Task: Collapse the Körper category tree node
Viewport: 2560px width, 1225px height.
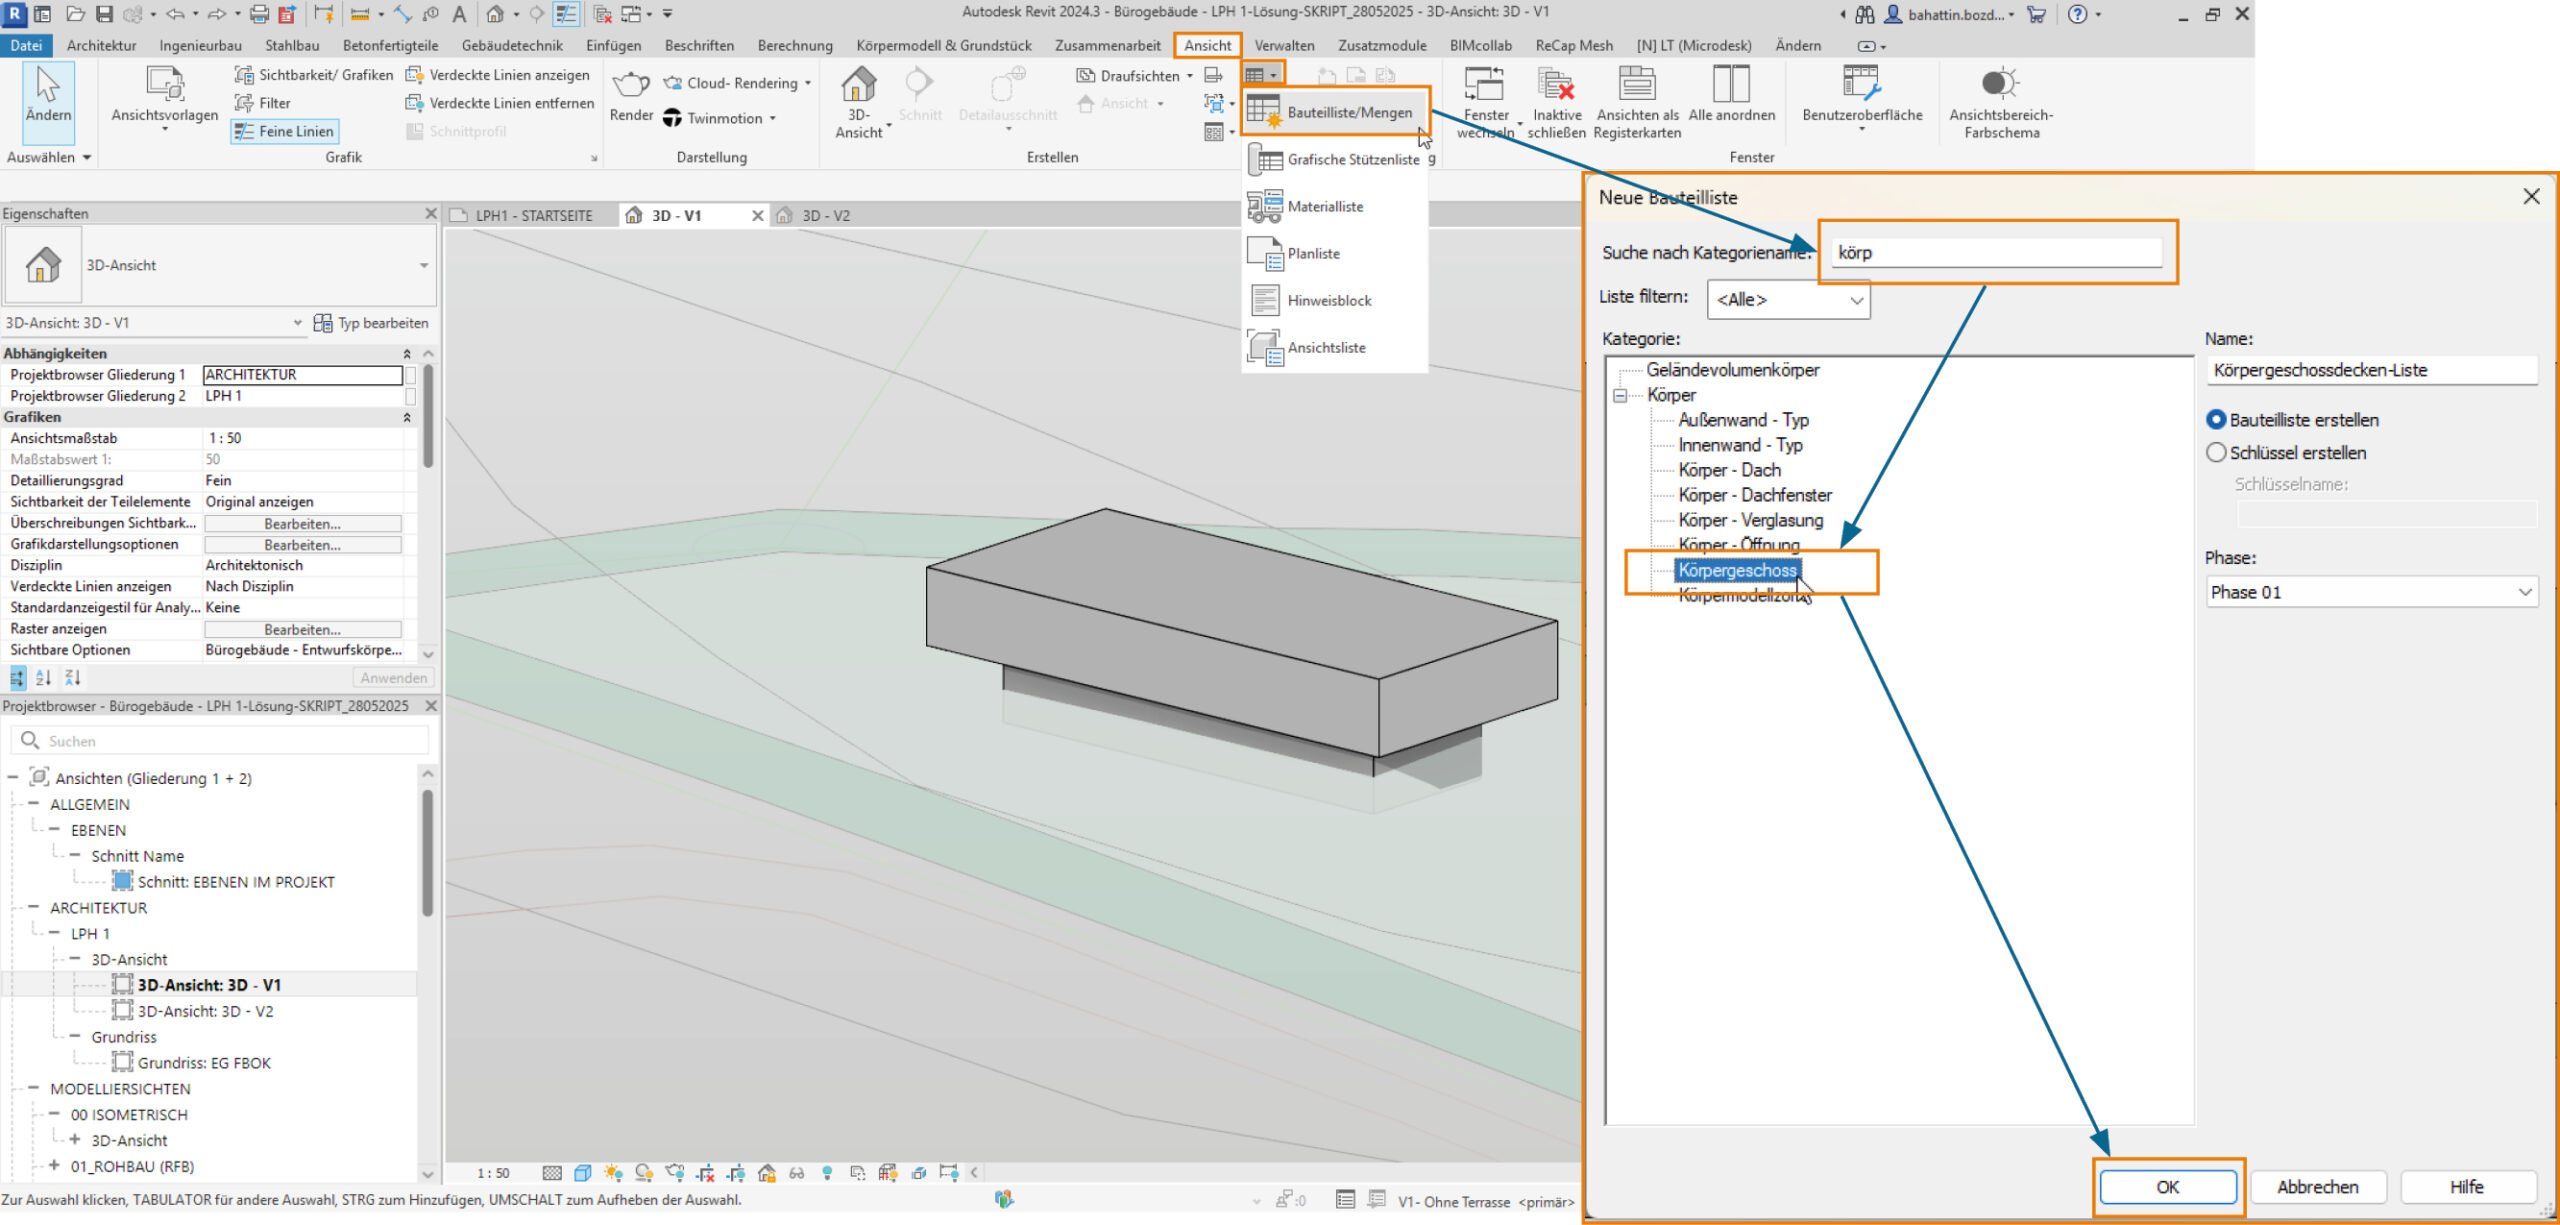Action: [x=1620, y=396]
